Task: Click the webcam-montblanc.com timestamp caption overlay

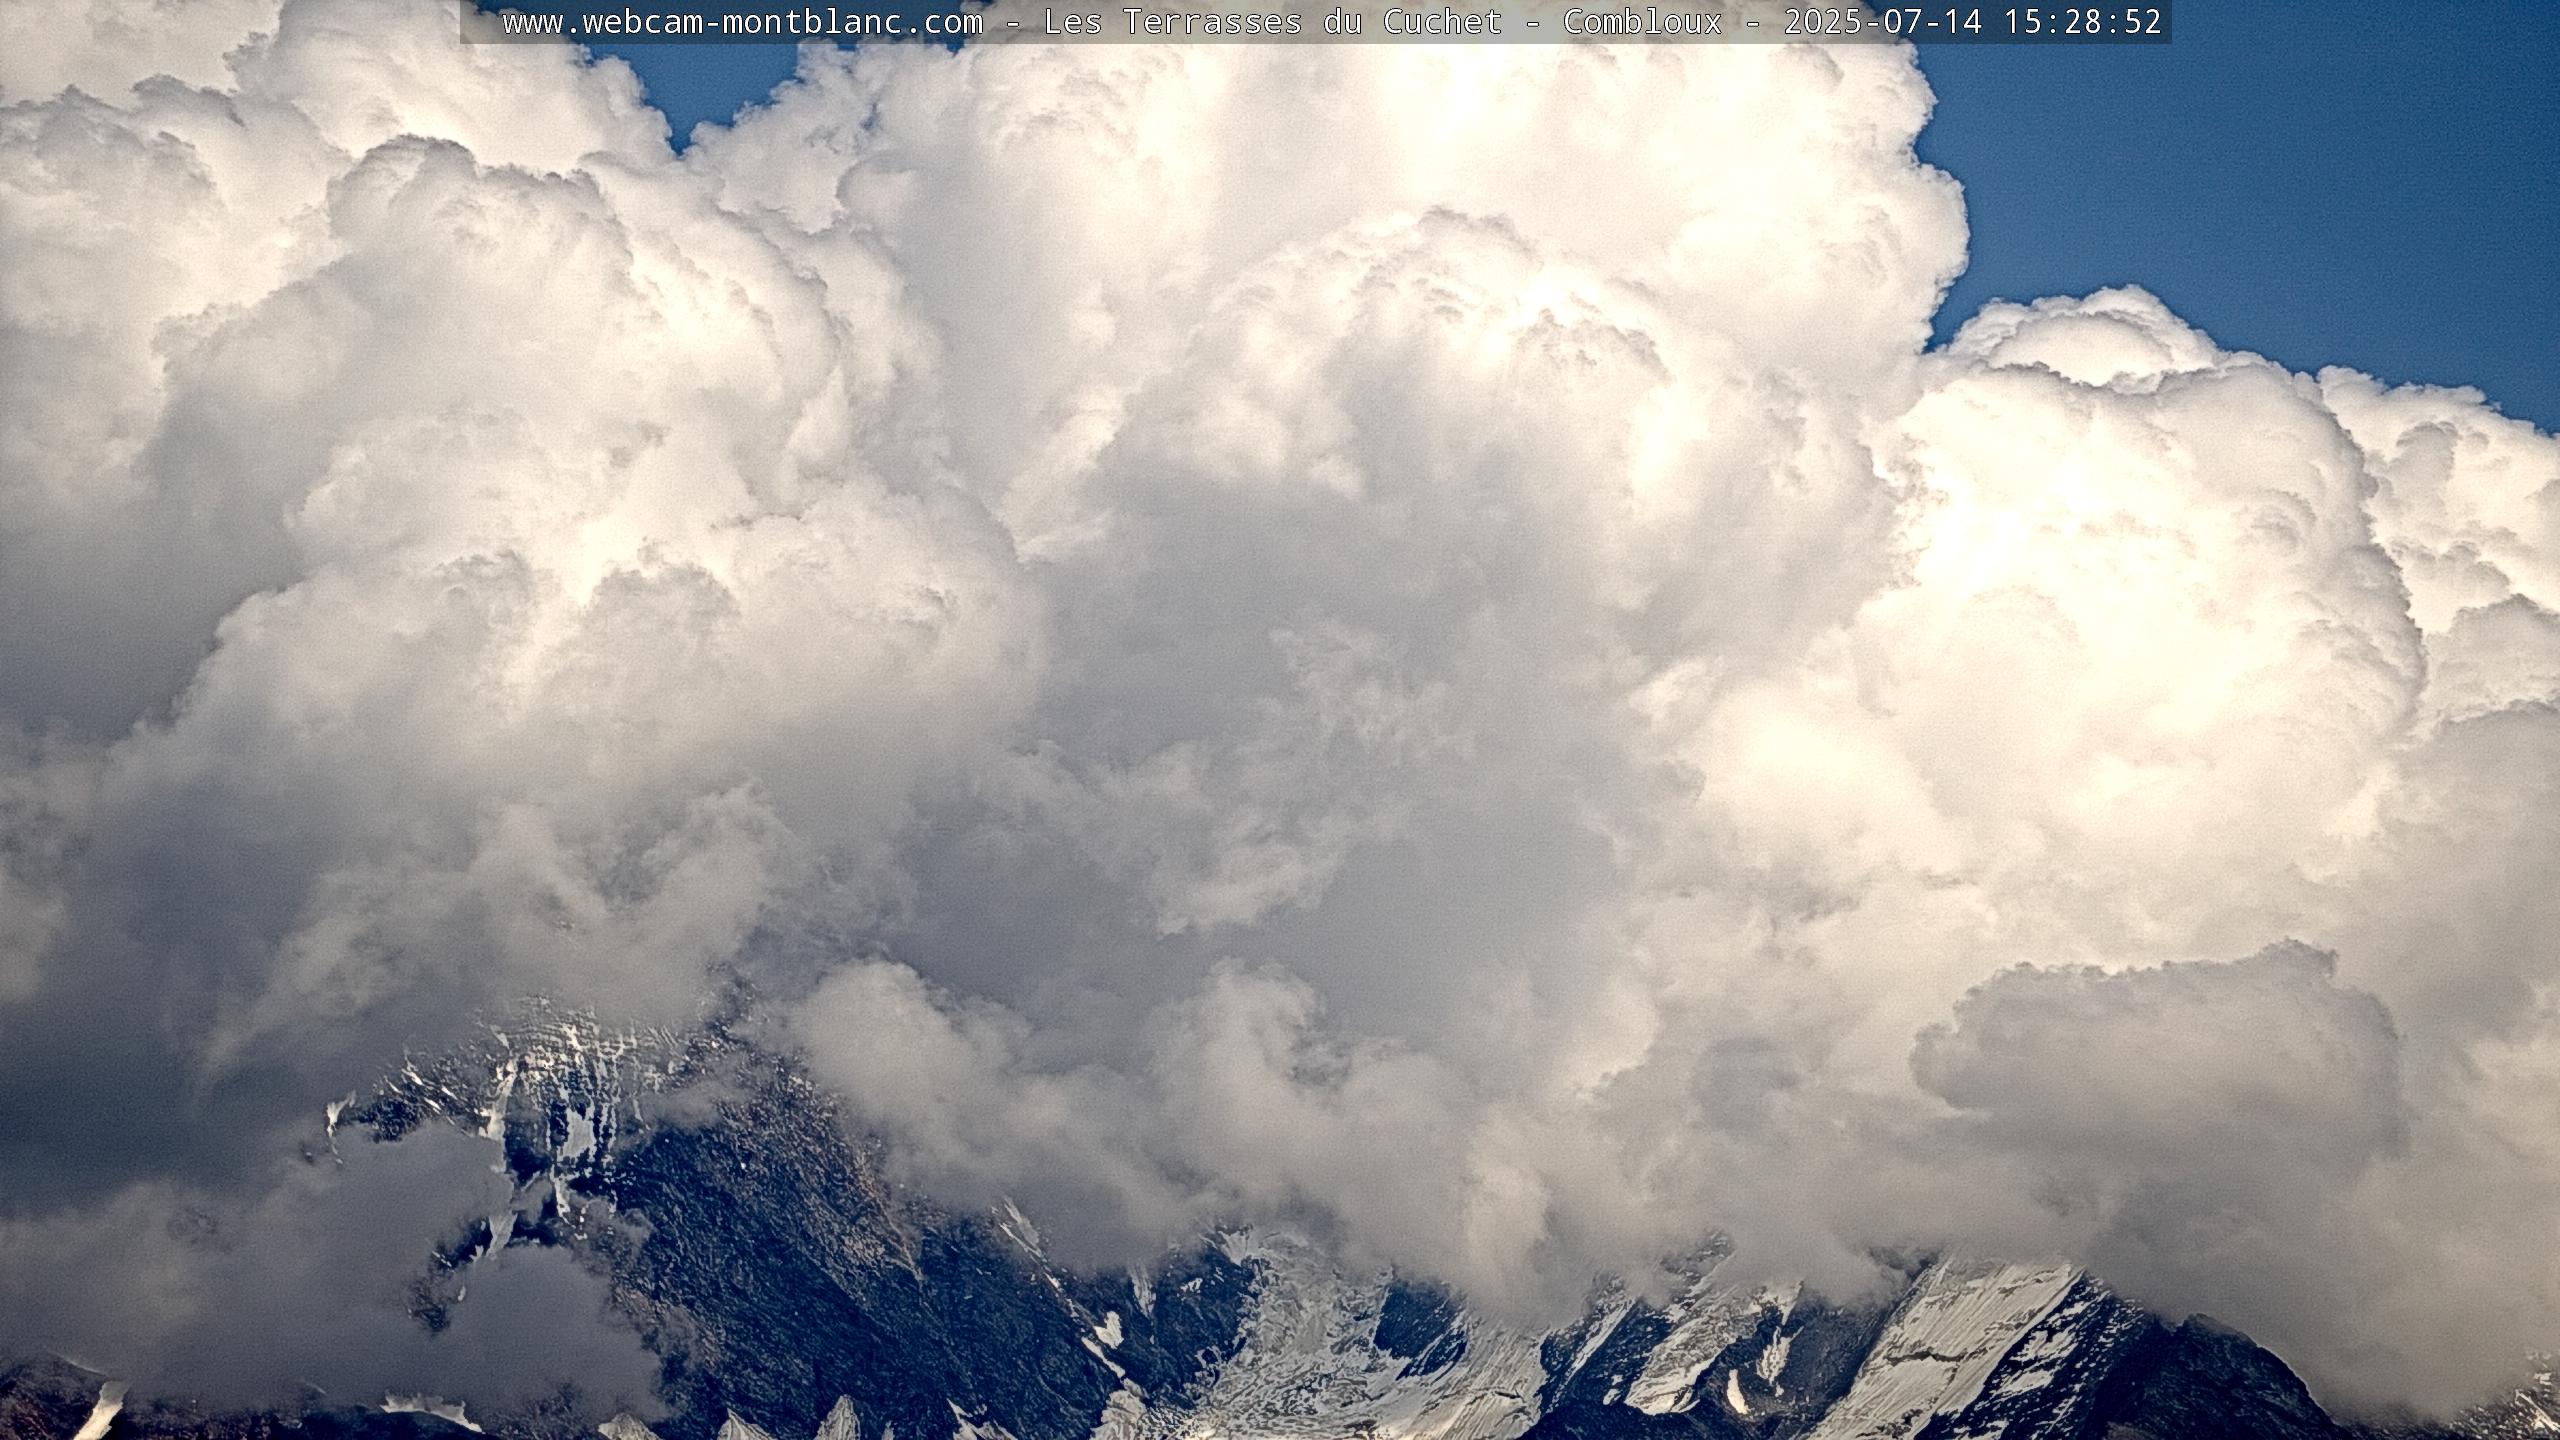Action: click(1315, 22)
